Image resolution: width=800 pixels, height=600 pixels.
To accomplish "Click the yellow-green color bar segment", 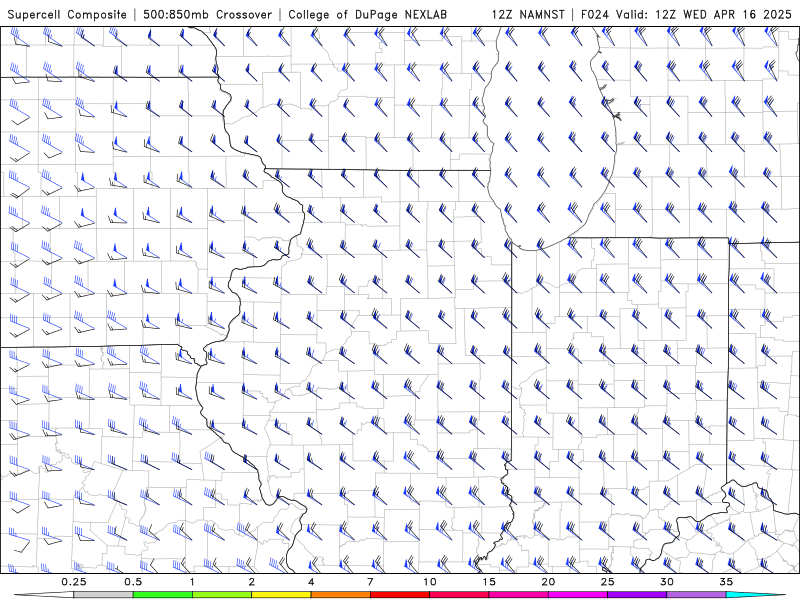I will click(222, 595).
